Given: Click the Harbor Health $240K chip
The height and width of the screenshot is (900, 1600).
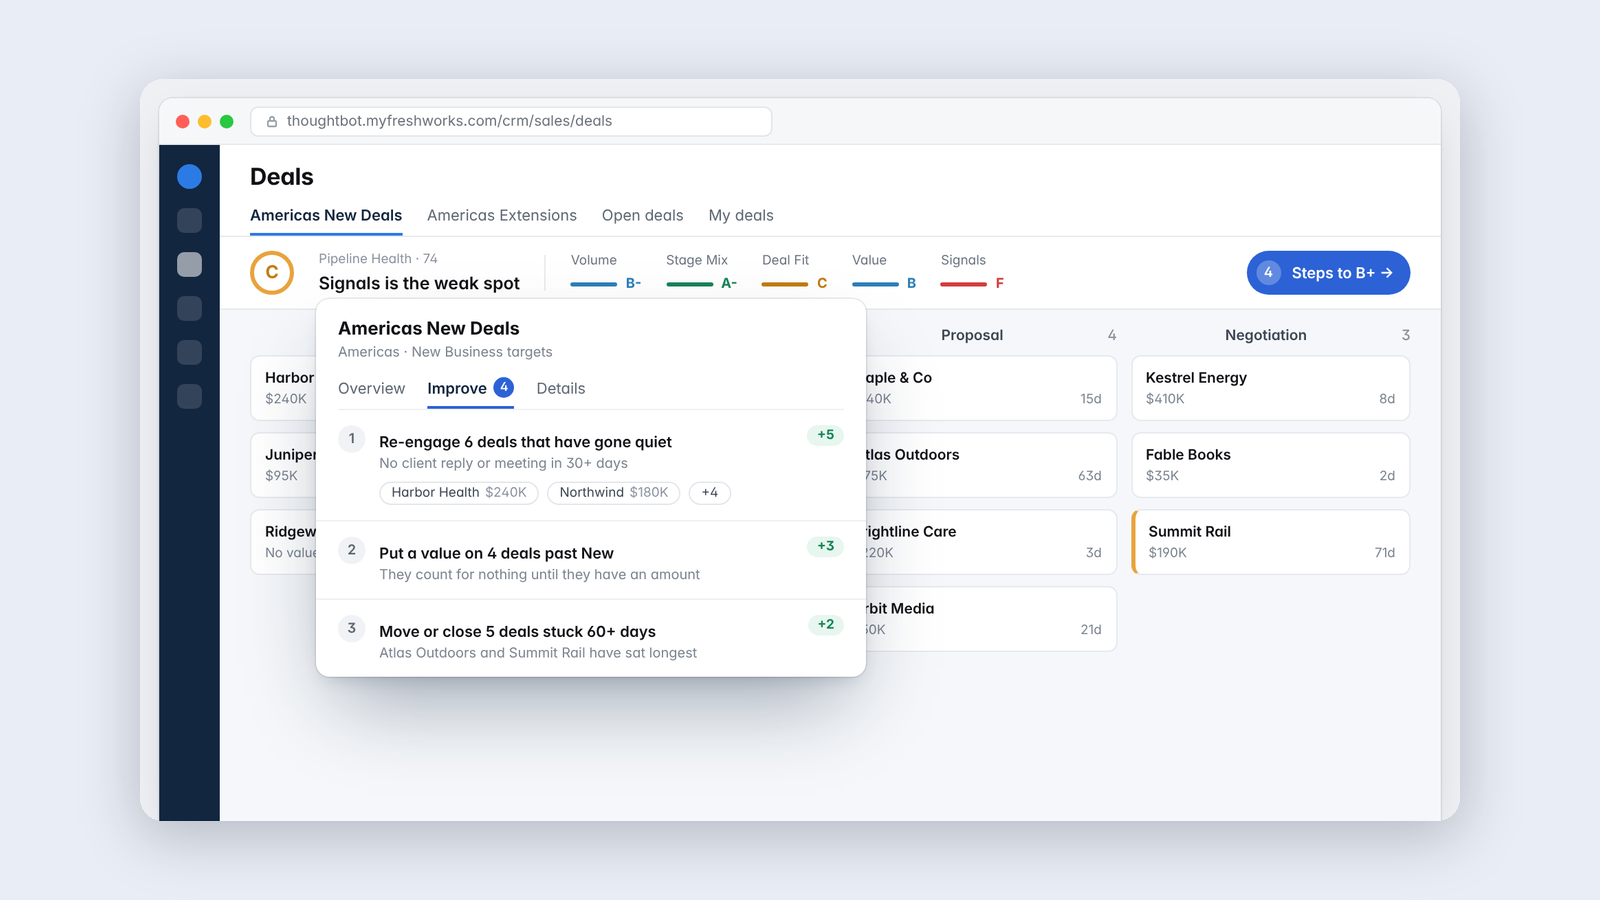Looking at the screenshot, I should pyautogui.click(x=459, y=493).
